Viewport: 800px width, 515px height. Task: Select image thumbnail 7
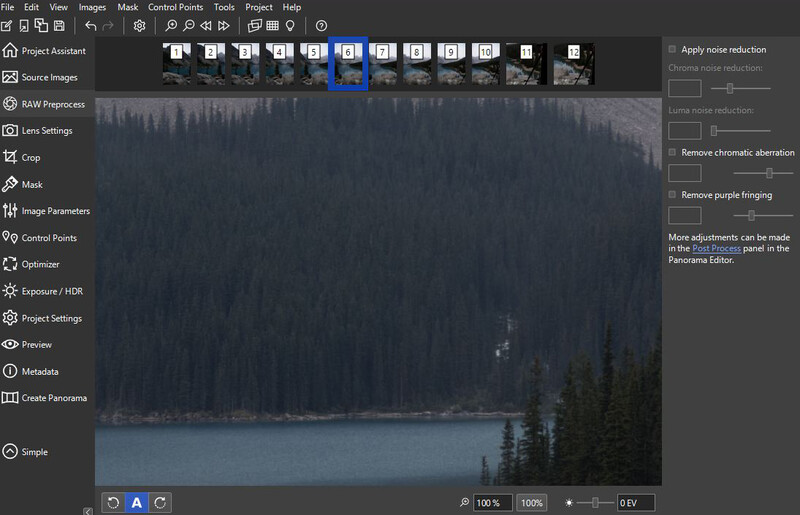coord(383,64)
